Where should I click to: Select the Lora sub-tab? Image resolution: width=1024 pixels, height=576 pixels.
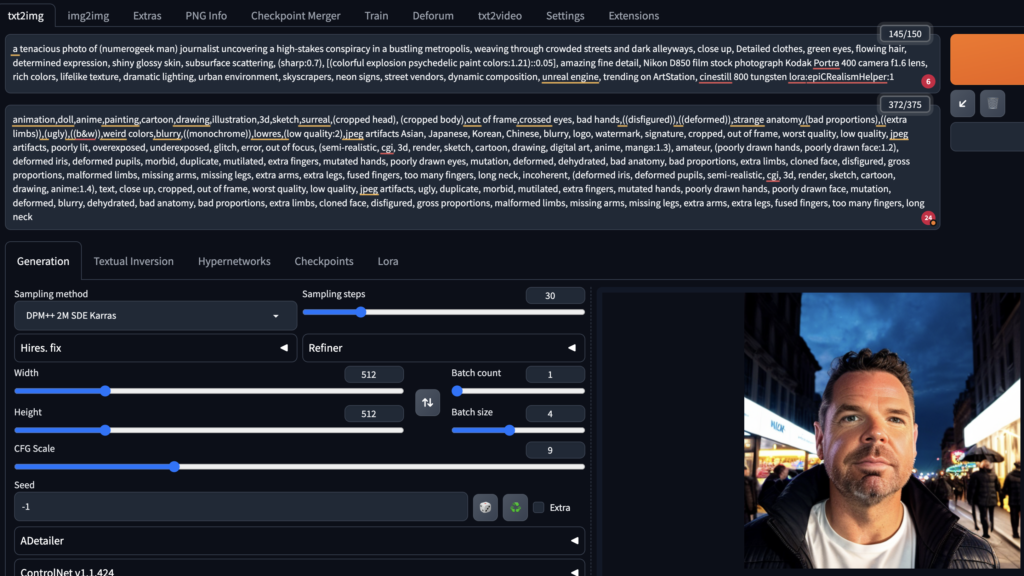388,261
